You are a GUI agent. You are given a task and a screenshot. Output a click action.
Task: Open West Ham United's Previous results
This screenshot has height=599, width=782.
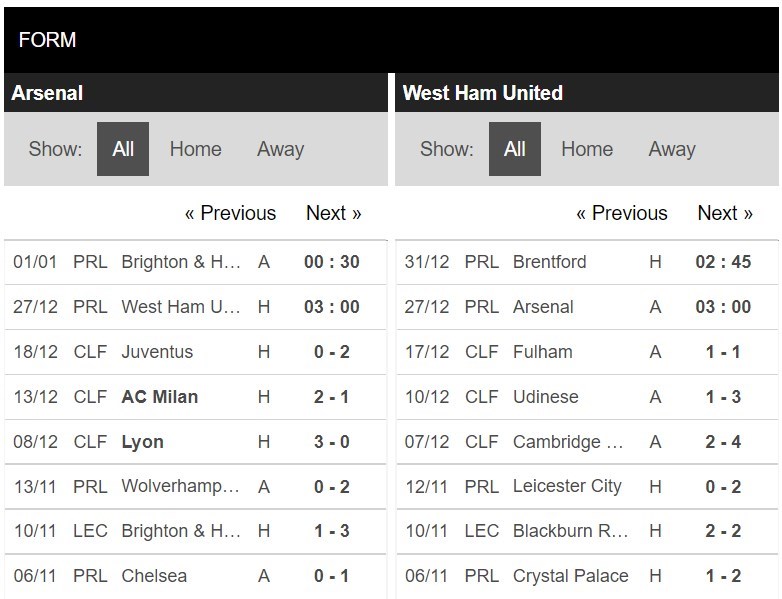[621, 213]
